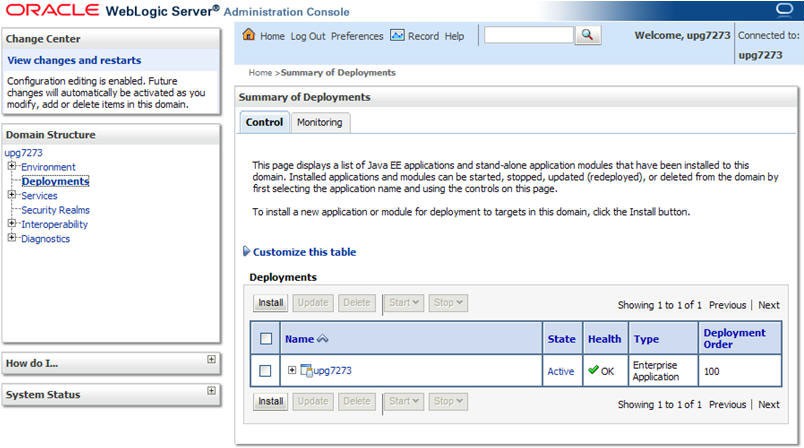Expand the Environment tree node

pyautogui.click(x=12, y=166)
